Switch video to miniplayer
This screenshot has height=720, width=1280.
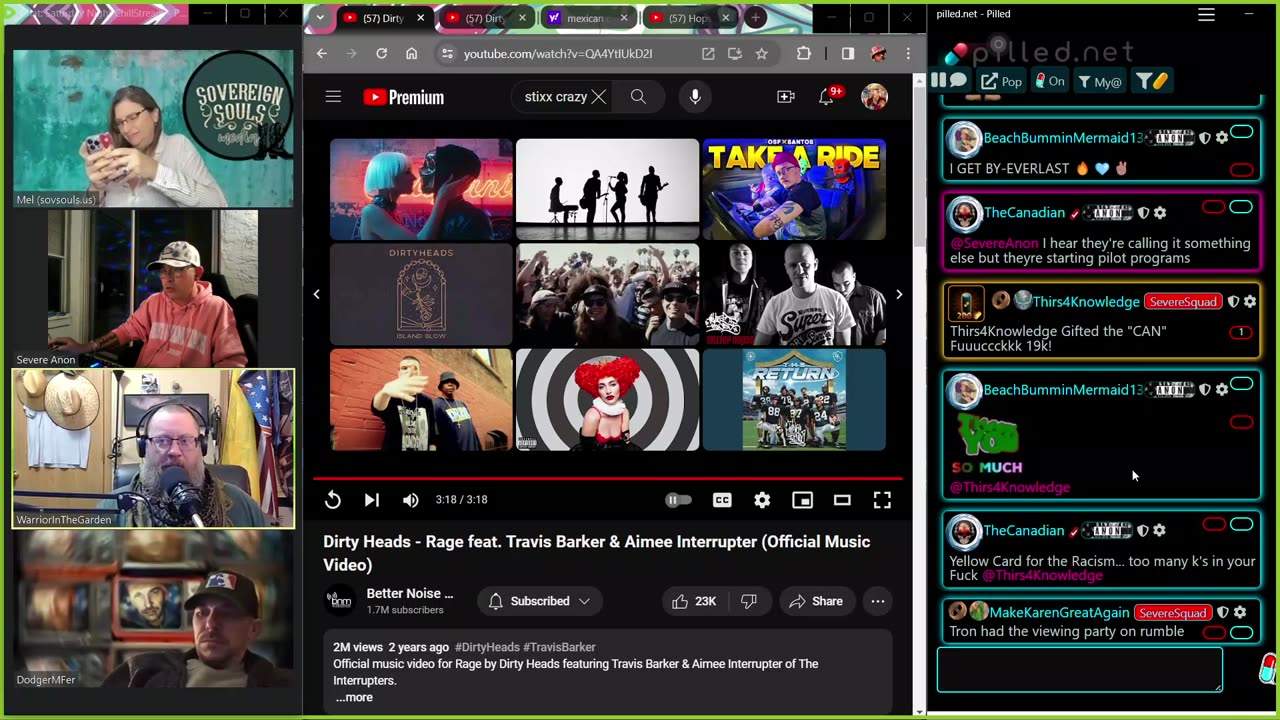tap(802, 500)
